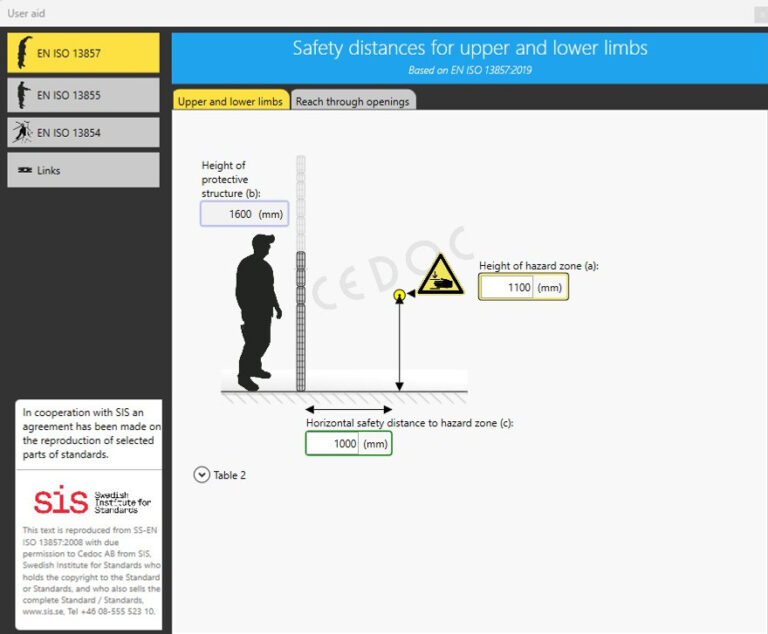Click the crushing hazard icon for EN ISO 13854
Viewport: 768px width, 634px height.
click(x=23, y=132)
